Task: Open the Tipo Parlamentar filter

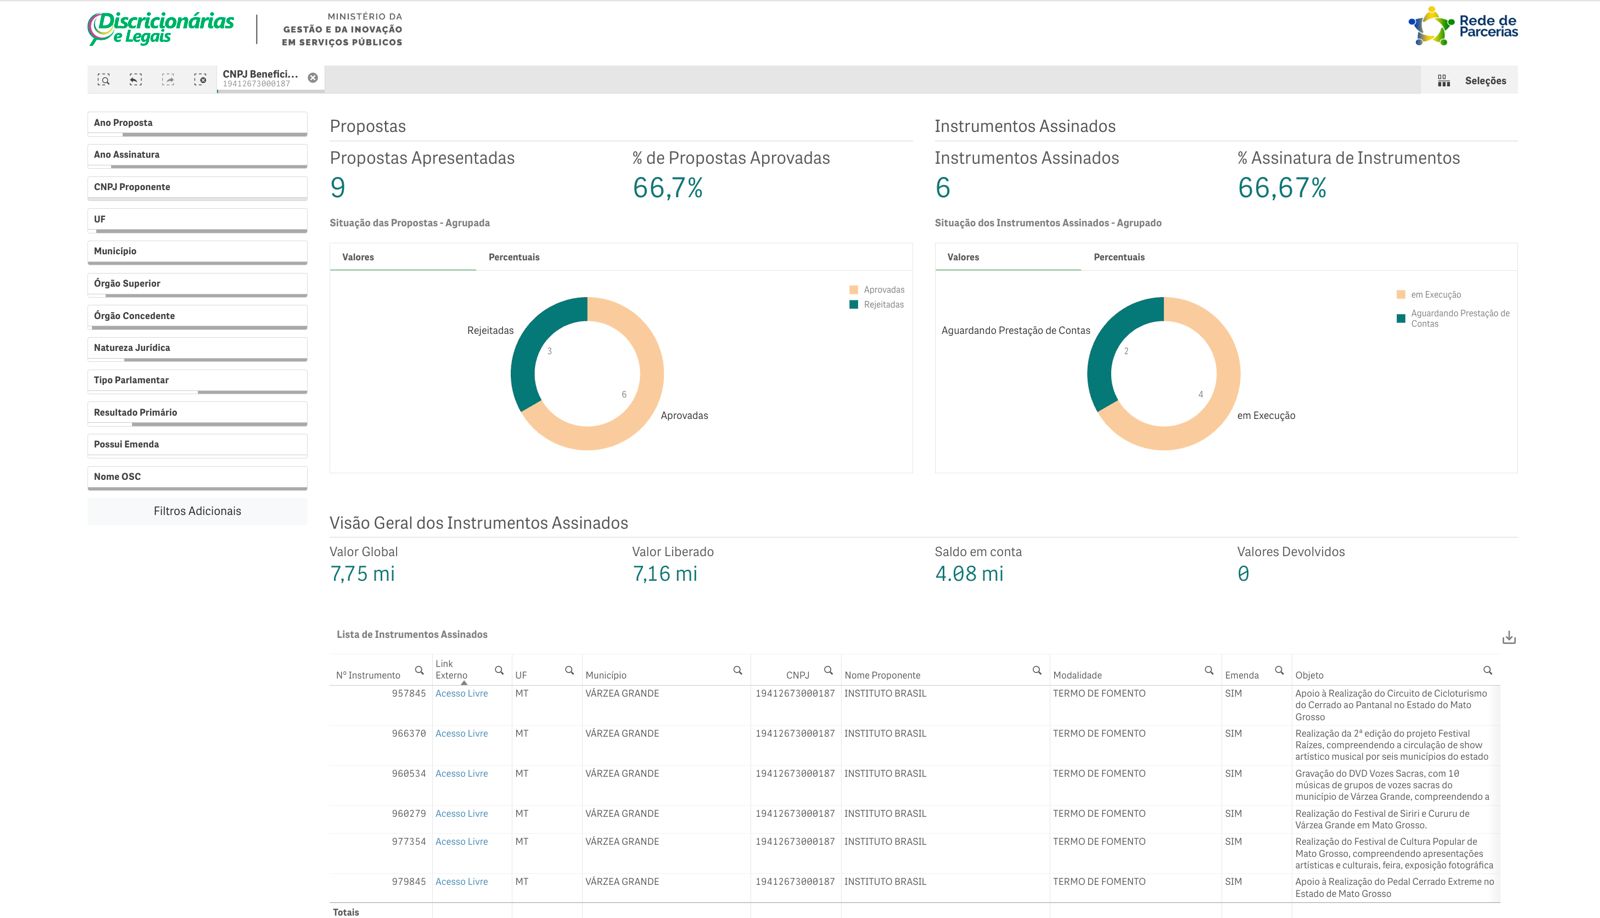Action: 197,380
